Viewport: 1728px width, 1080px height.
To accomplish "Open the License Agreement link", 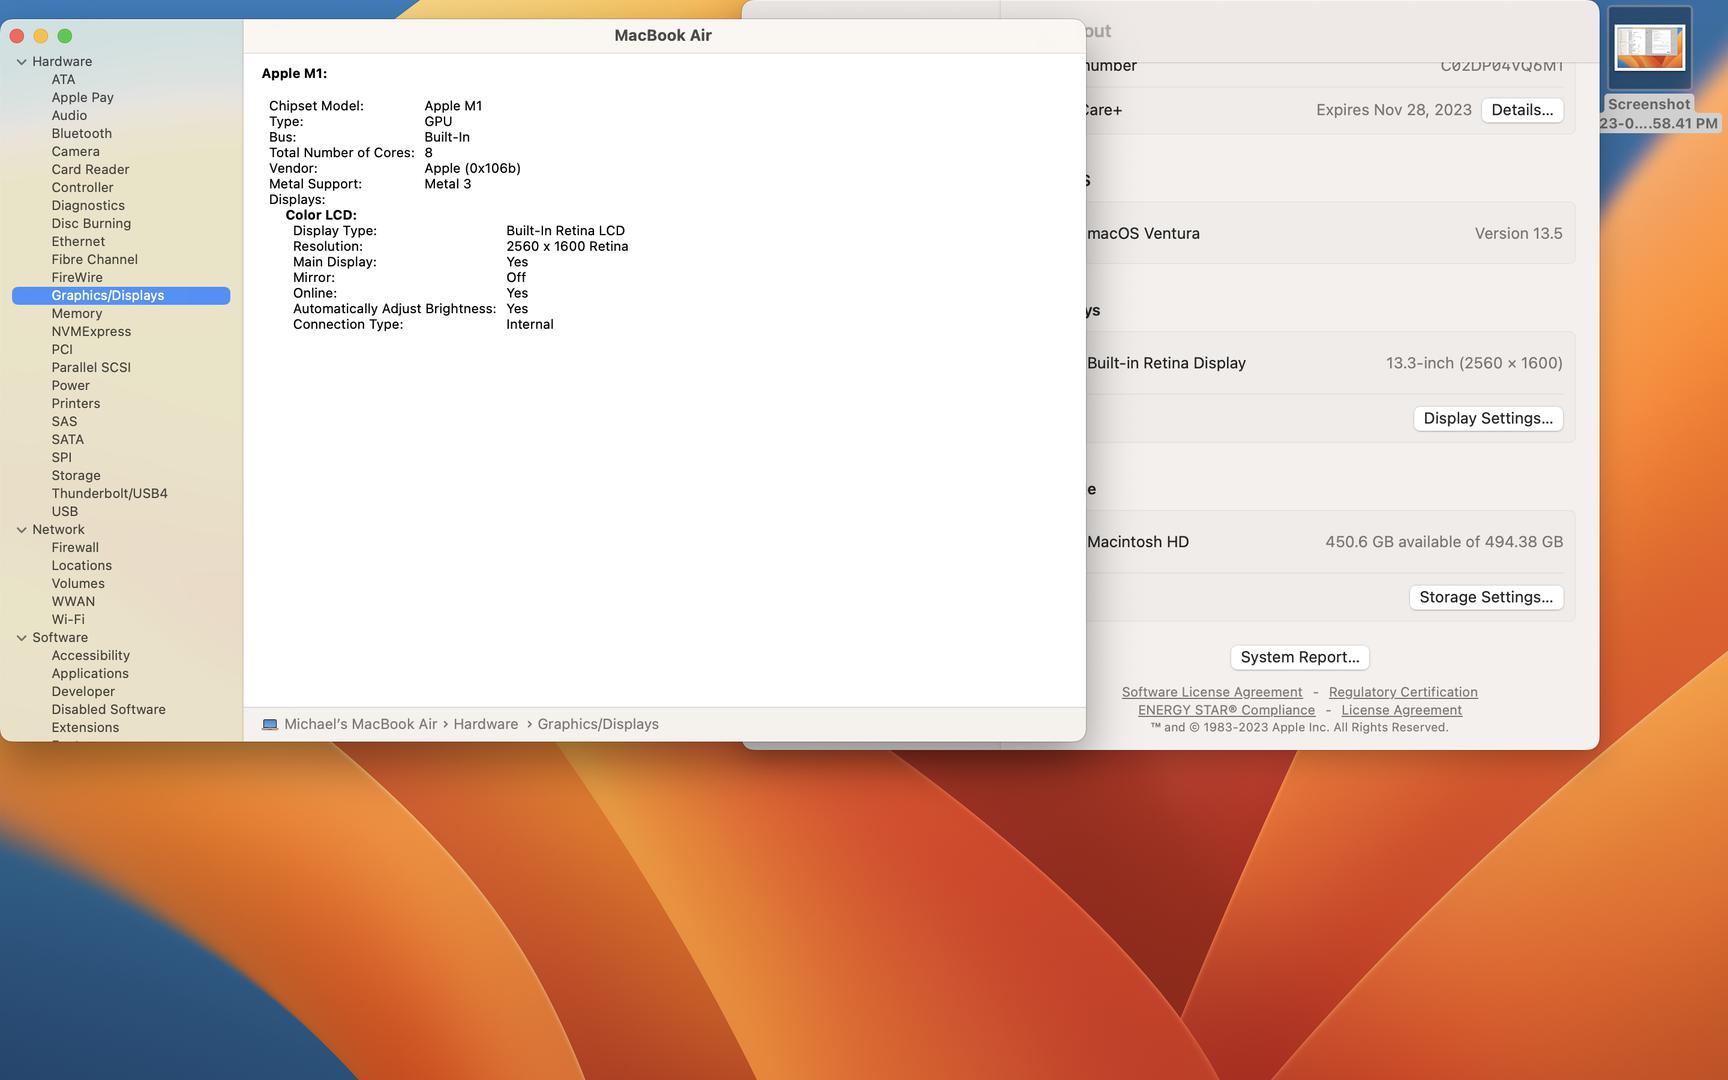I will coord(1401,710).
